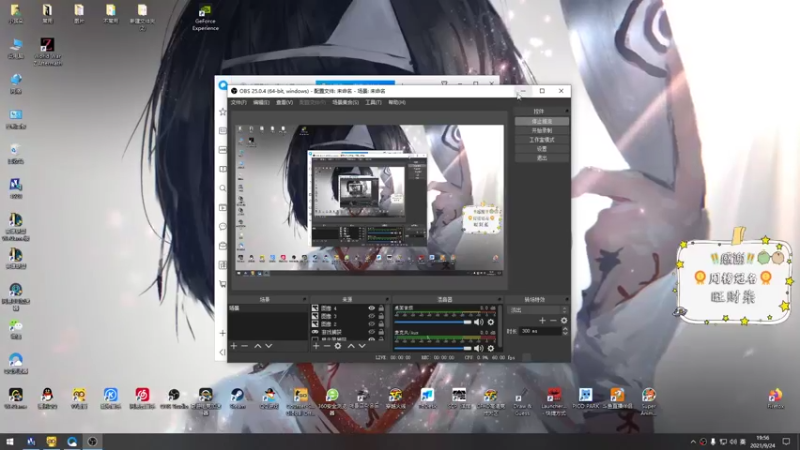Open the 帮助(H) menu in OBS
The height and width of the screenshot is (450, 800).
tap(397, 103)
